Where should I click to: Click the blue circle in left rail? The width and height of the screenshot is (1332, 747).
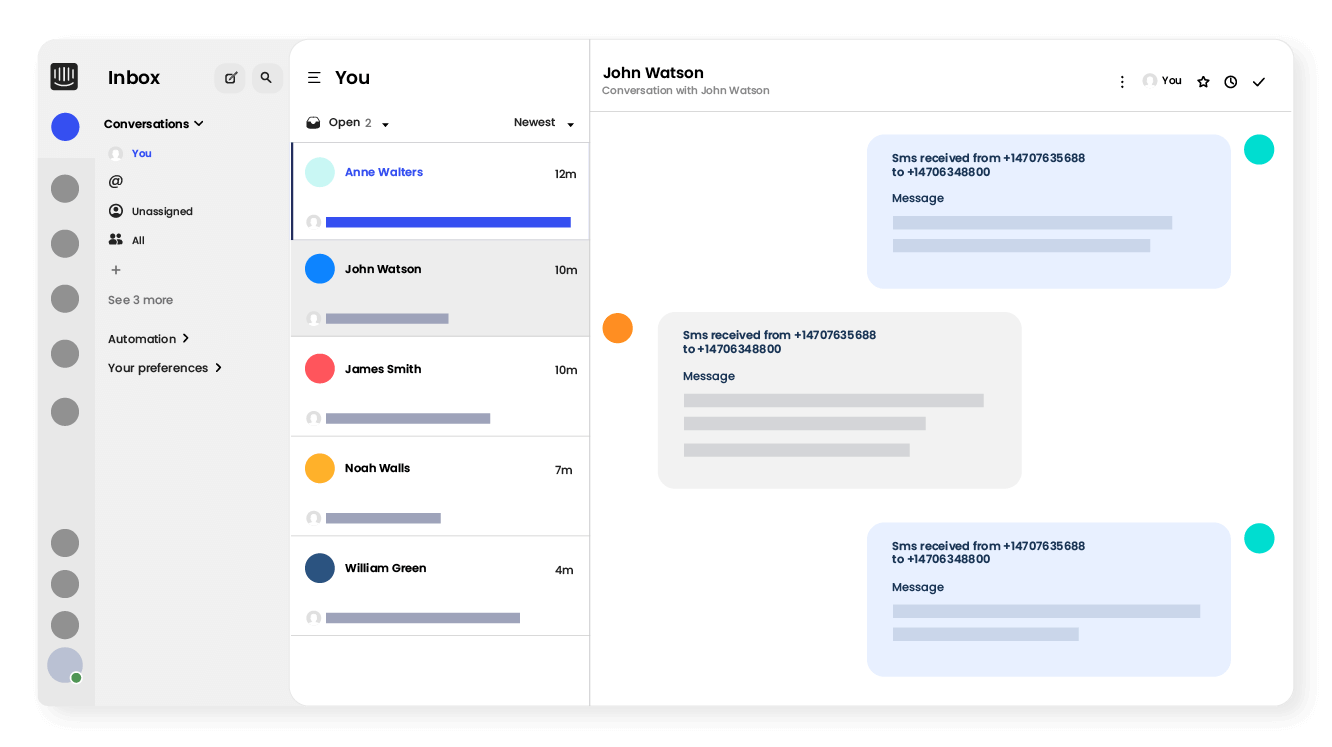(x=65, y=127)
